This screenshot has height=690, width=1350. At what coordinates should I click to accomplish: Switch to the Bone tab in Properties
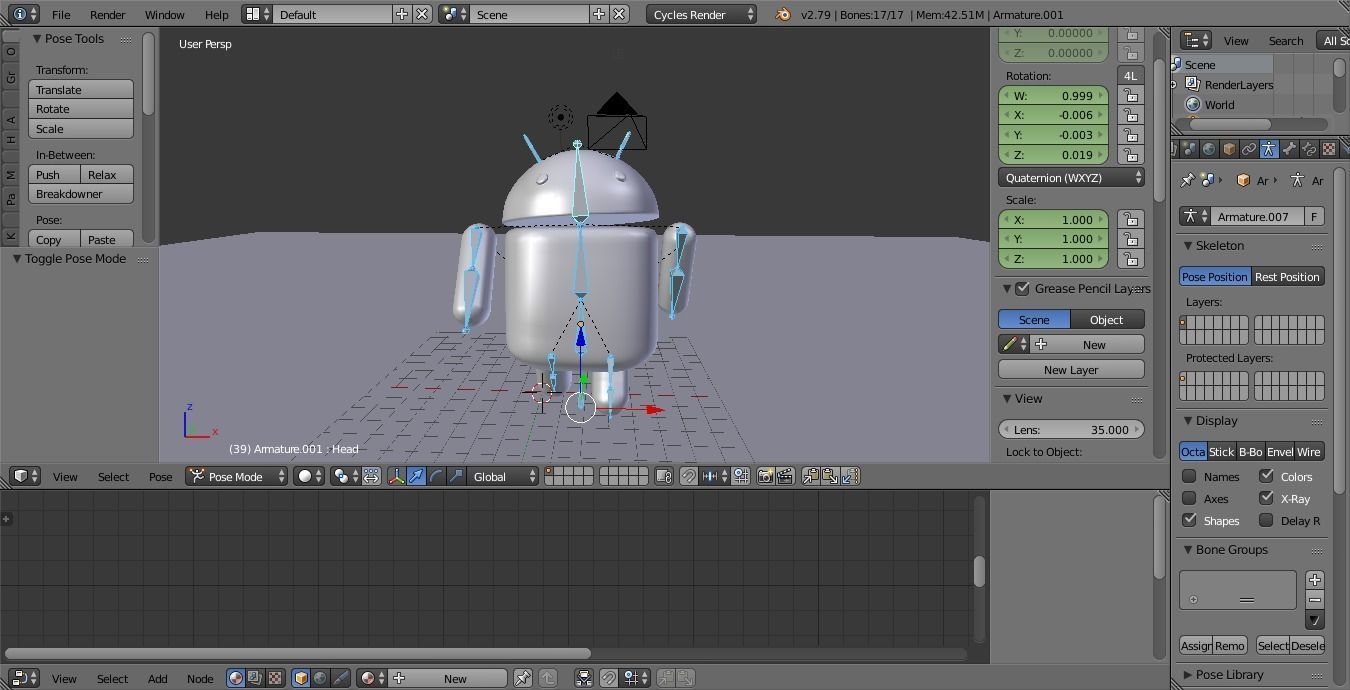[1288, 148]
